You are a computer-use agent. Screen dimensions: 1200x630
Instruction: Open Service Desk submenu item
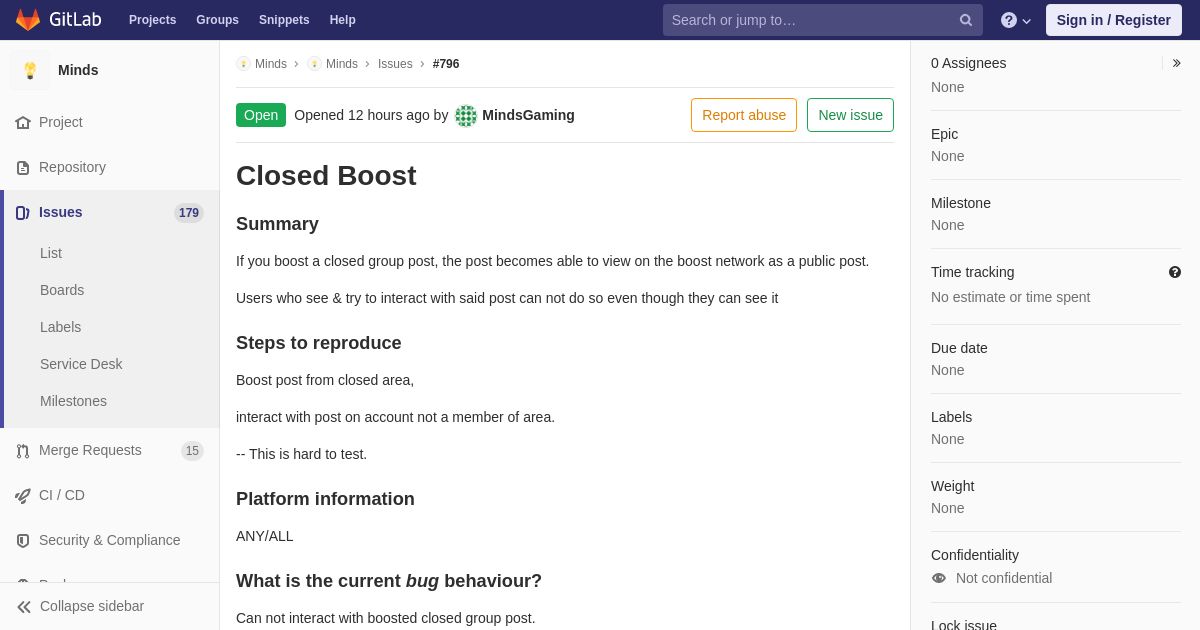[x=81, y=364]
